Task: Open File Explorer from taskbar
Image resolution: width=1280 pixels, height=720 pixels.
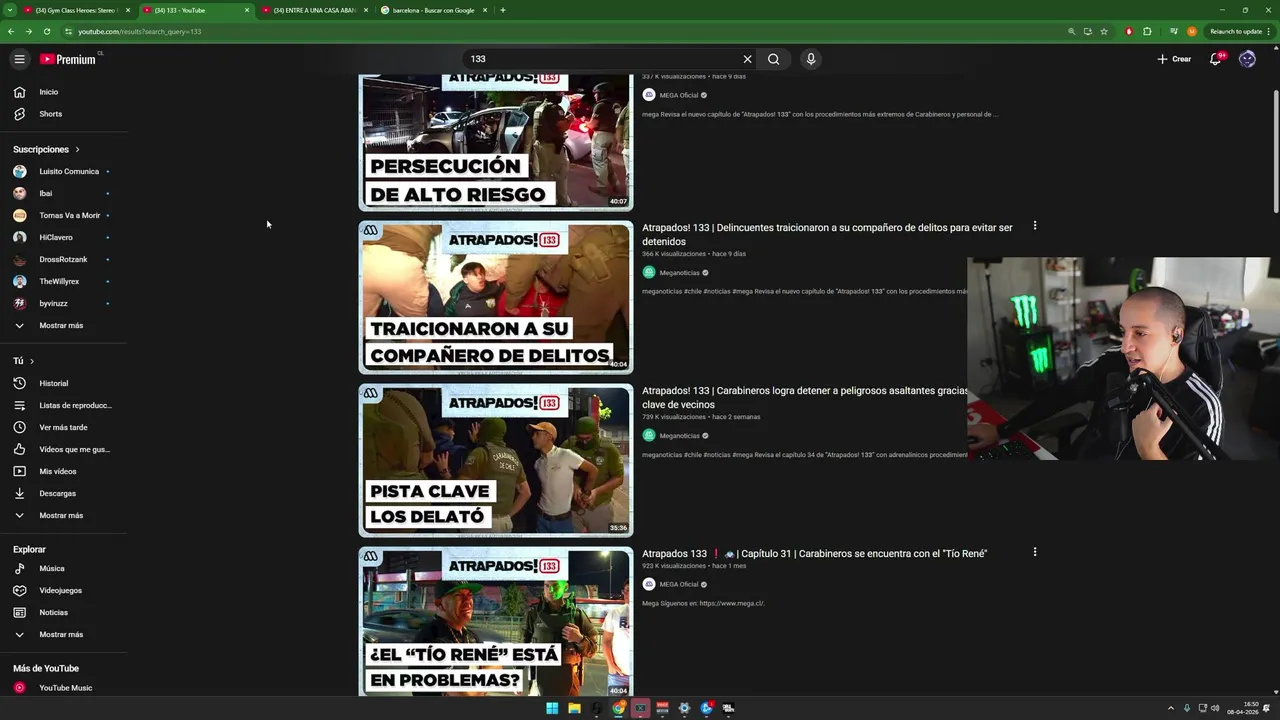Action: (x=574, y=708)
